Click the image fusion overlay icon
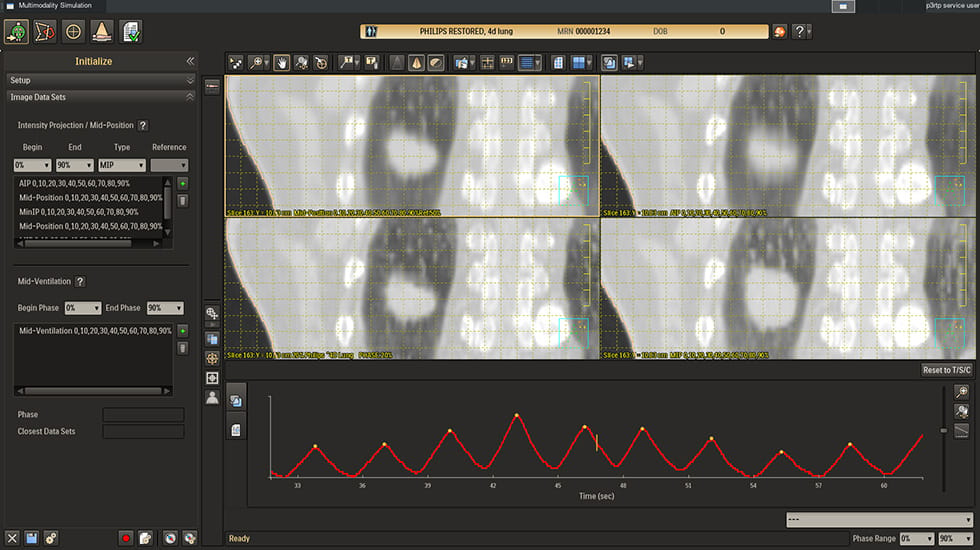The height and width of the screenshot is (550, 980). pyautogui.click(x=609, y=62)
